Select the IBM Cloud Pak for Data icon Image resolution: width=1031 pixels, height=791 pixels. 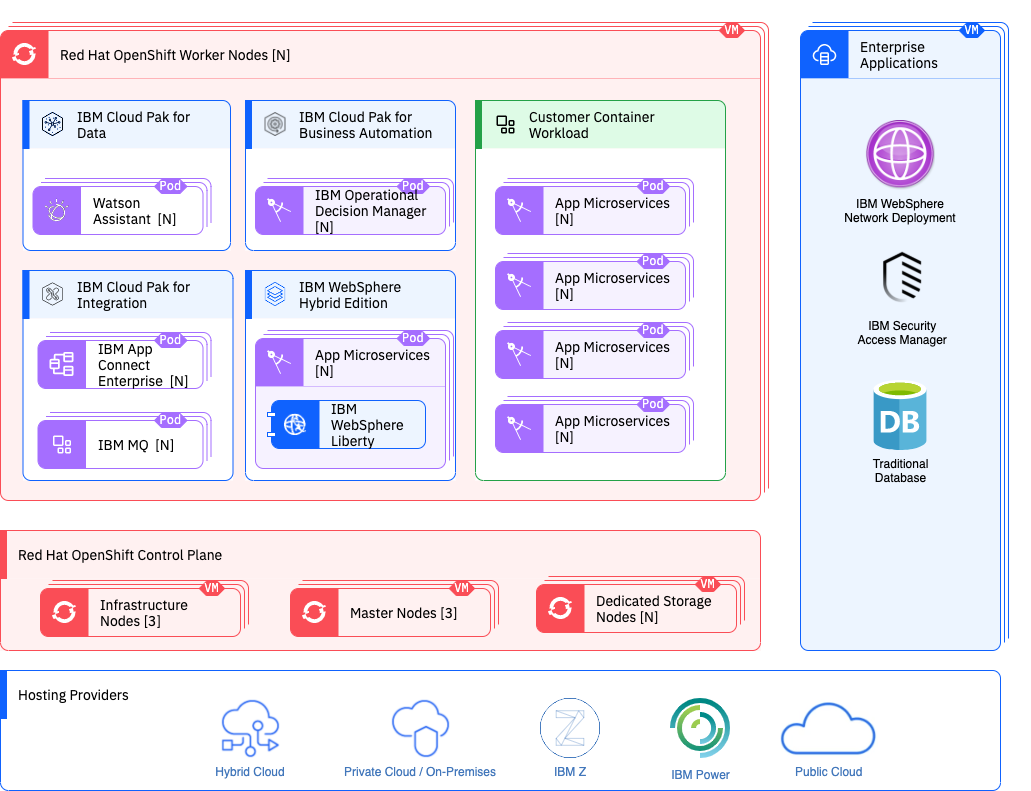click(52, 125)
